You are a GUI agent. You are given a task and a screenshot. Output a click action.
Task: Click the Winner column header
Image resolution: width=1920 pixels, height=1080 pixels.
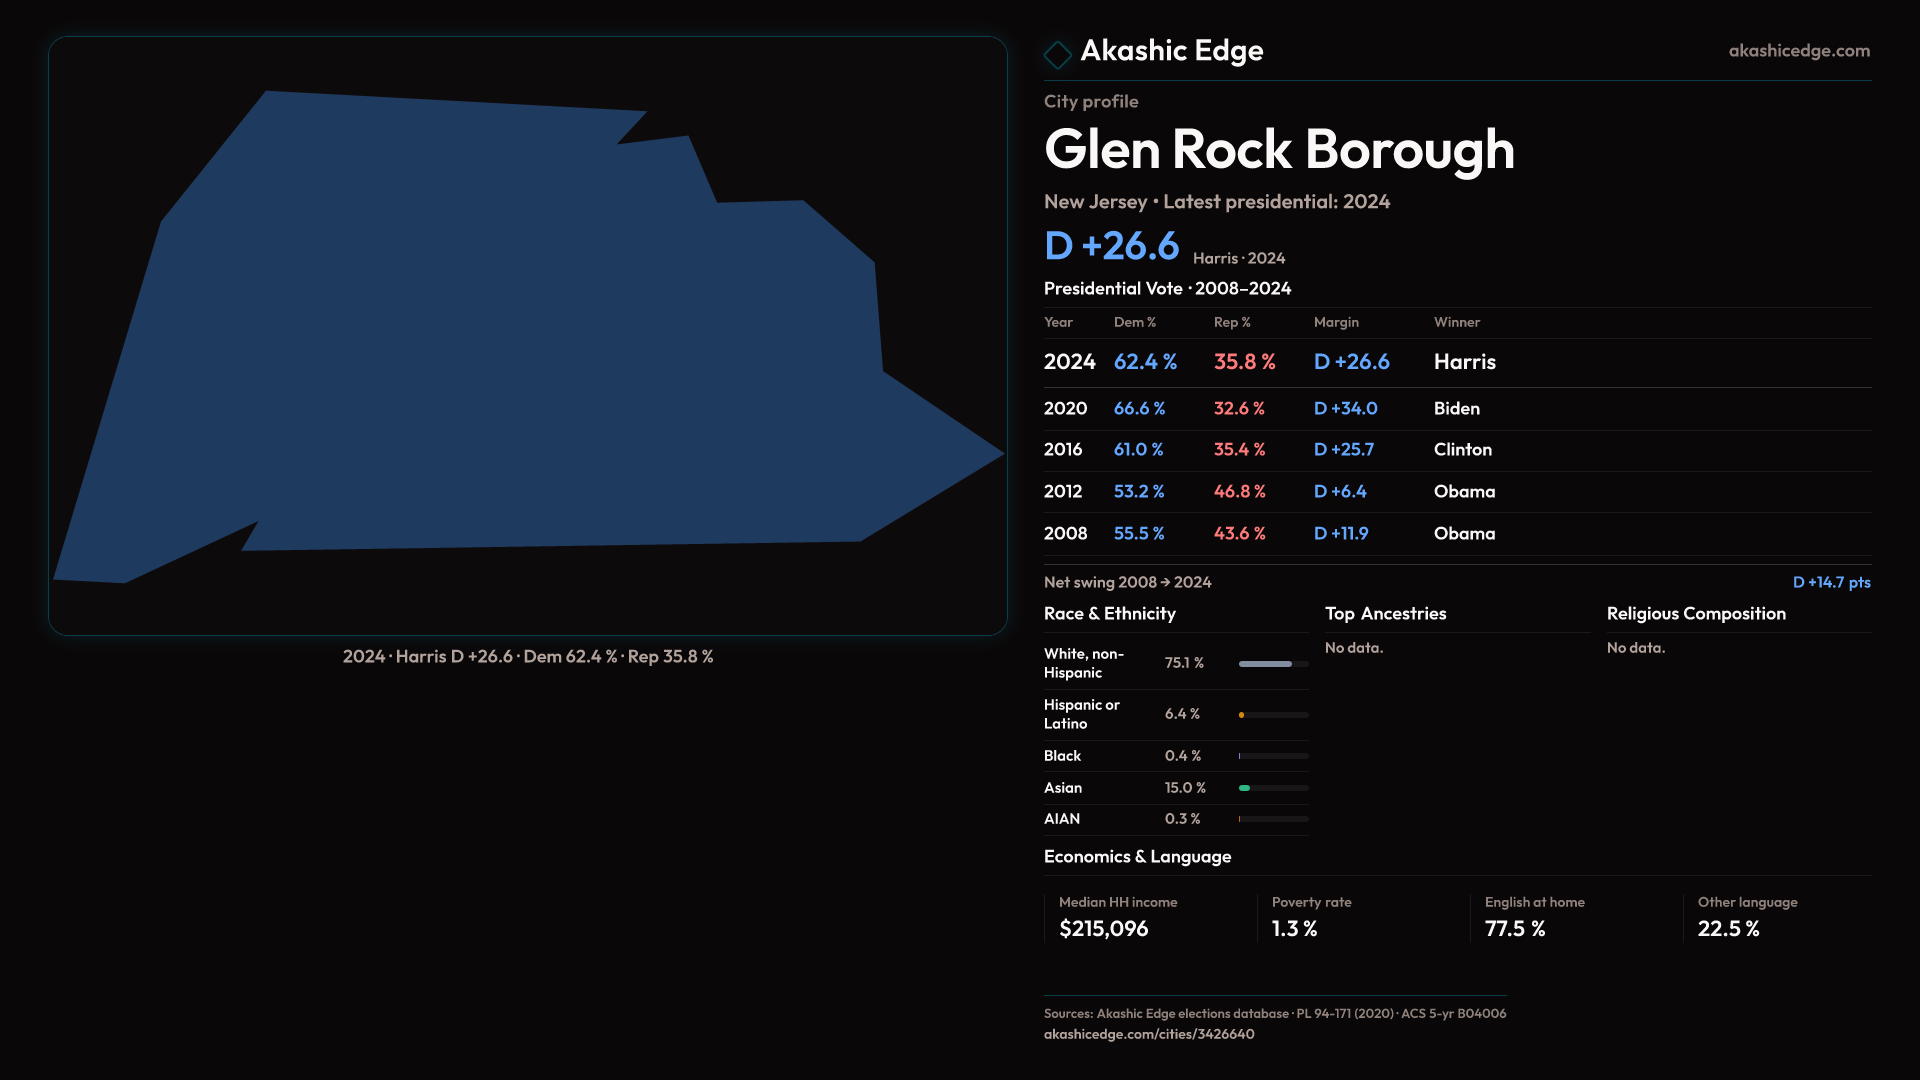click(x=1456, y=322)
